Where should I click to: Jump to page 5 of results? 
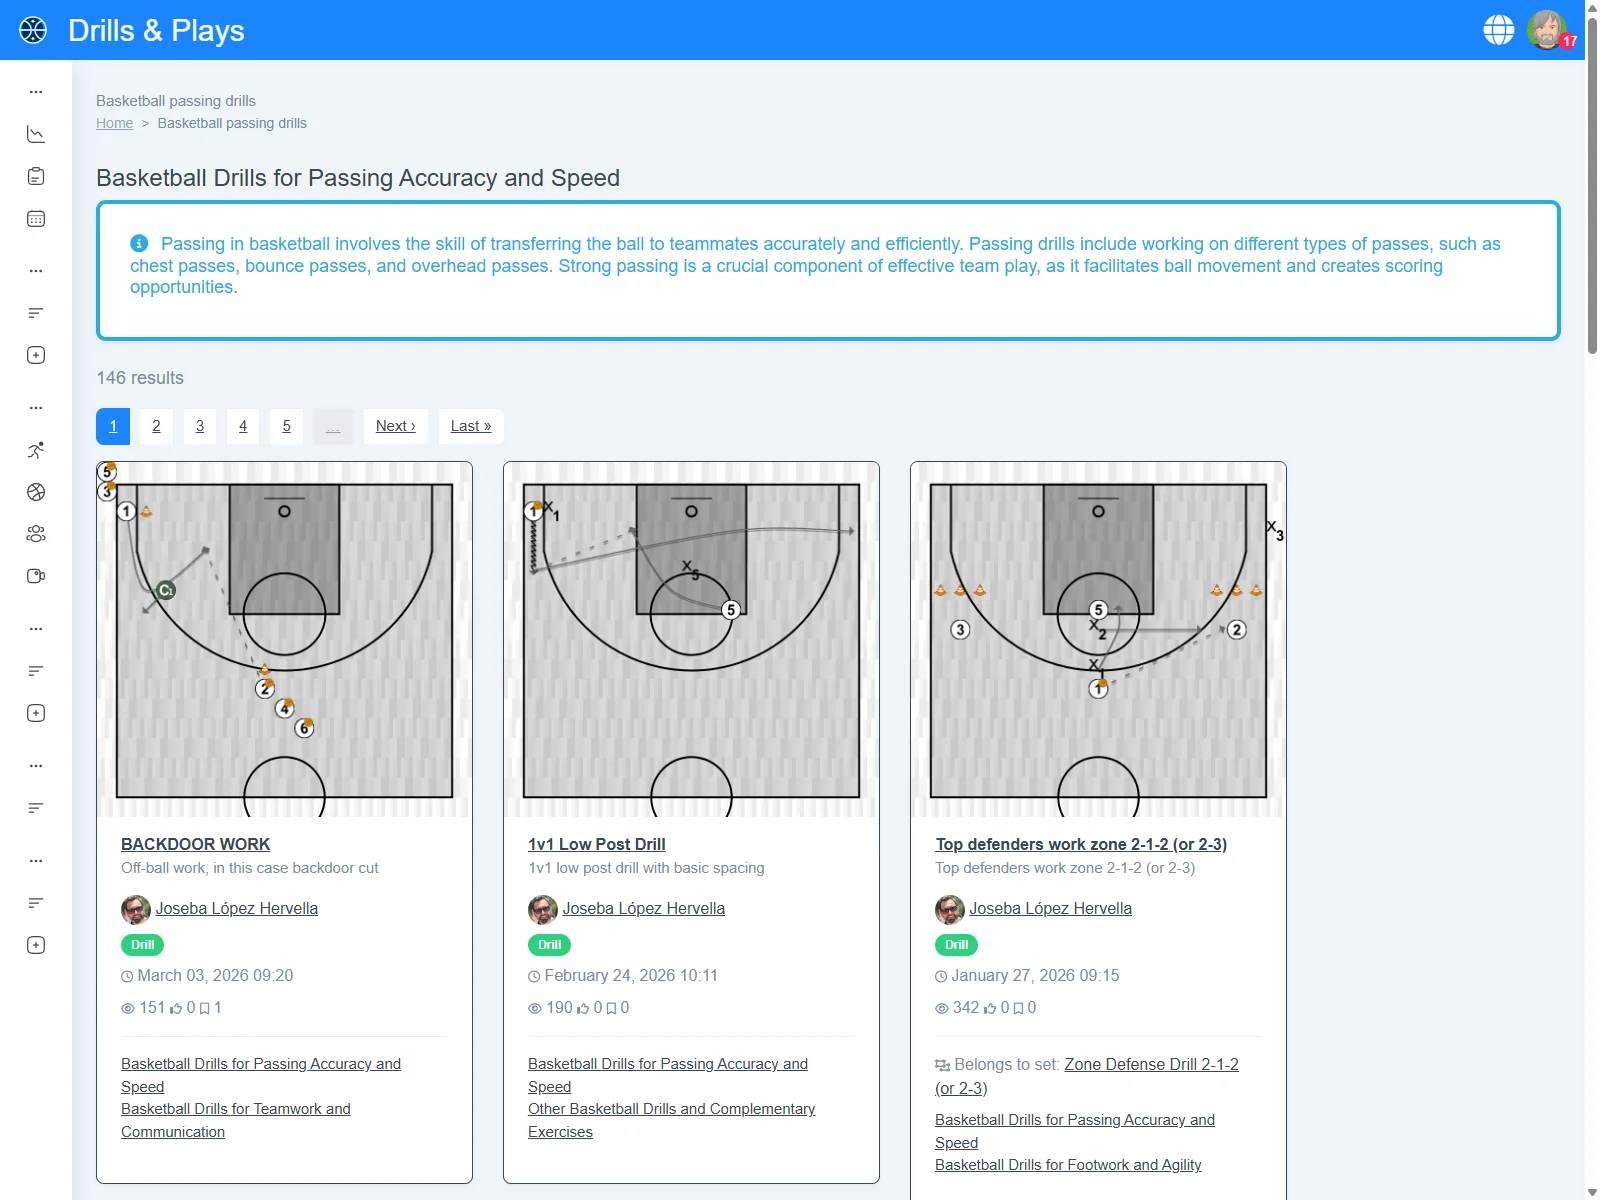[286, 426]
